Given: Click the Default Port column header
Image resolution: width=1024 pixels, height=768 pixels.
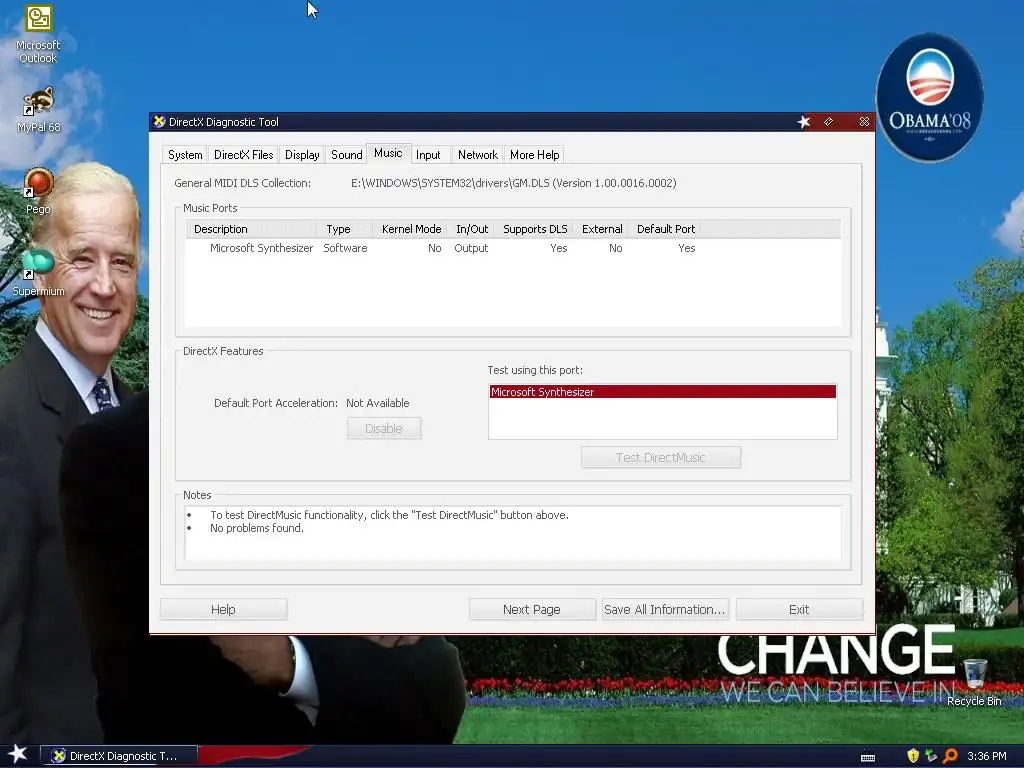Looking at the screenshot, I should point(665,229).
